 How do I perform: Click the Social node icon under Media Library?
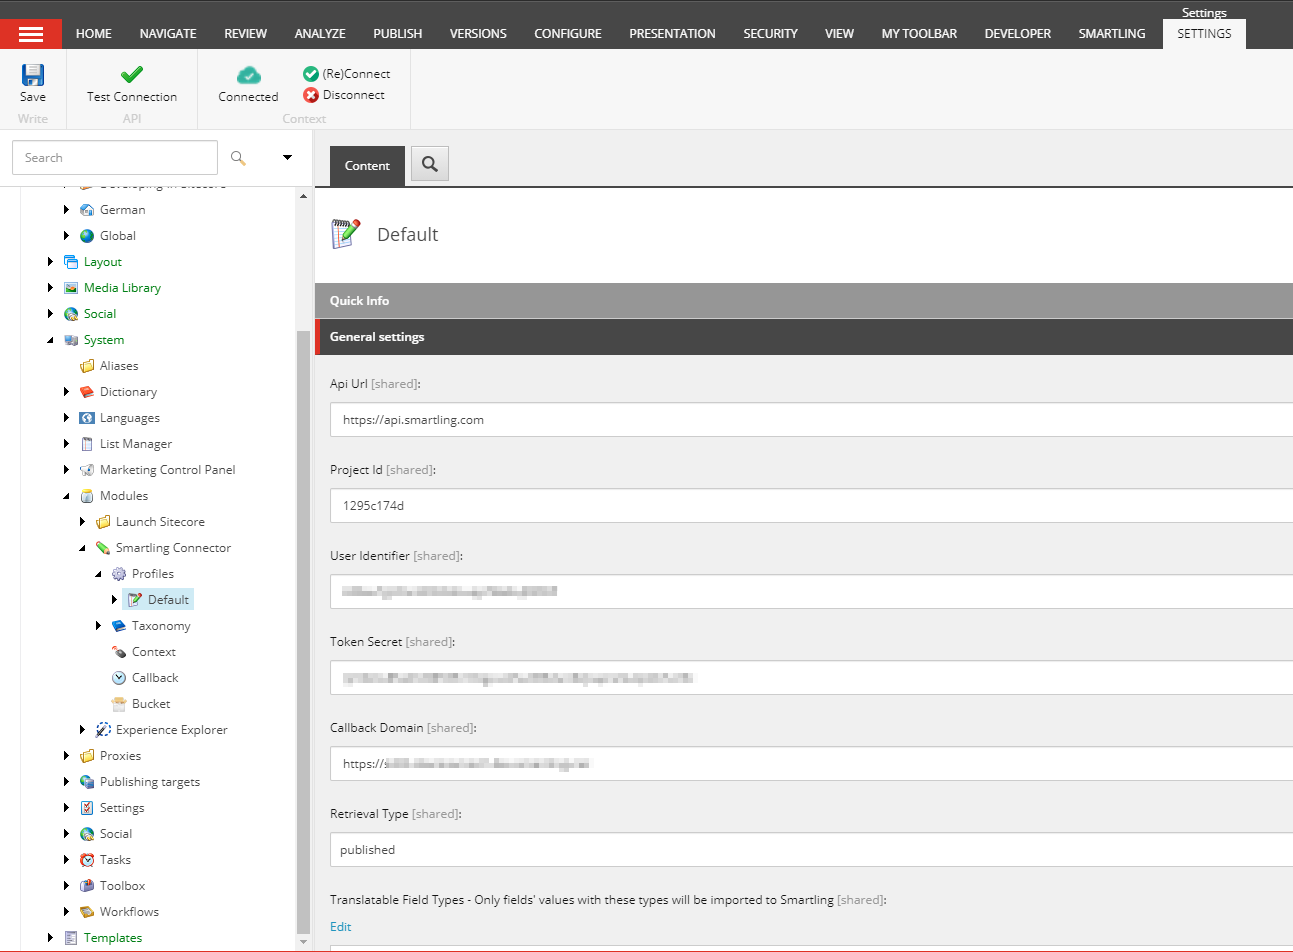tap(71, 314)
